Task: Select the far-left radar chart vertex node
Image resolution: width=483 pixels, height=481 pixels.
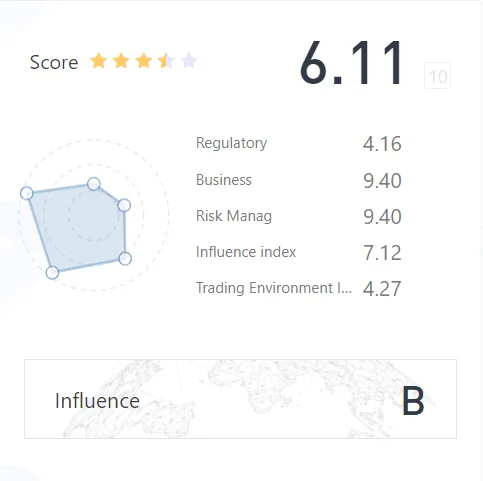Action: click(x=26, y=193)
